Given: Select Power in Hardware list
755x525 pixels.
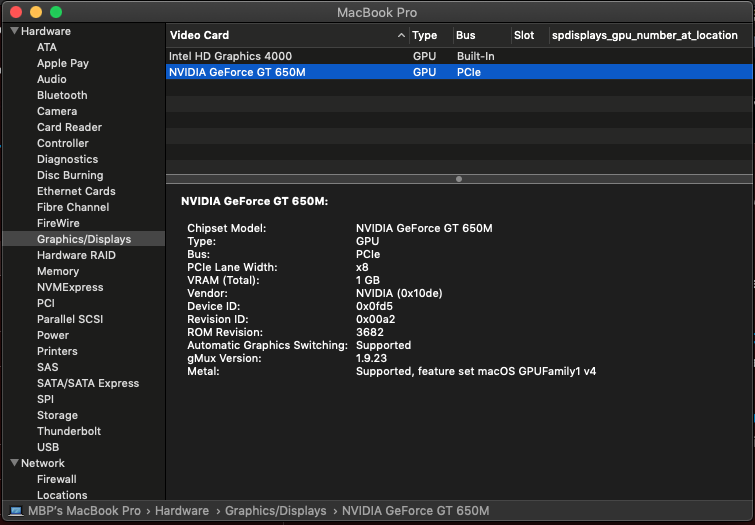Looking at the screenshot, I should tap(52, 335).
